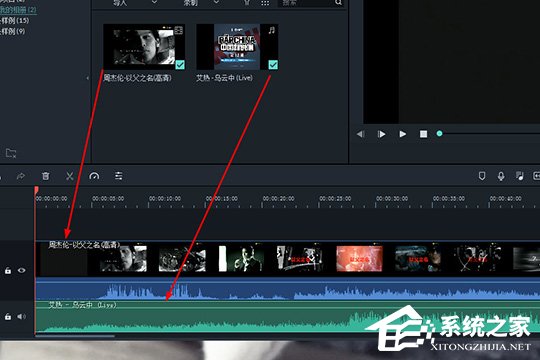
Task: Toggle the checkmark on 艾热-乌云中 thumbnail
Action: [x=273, y=65]
